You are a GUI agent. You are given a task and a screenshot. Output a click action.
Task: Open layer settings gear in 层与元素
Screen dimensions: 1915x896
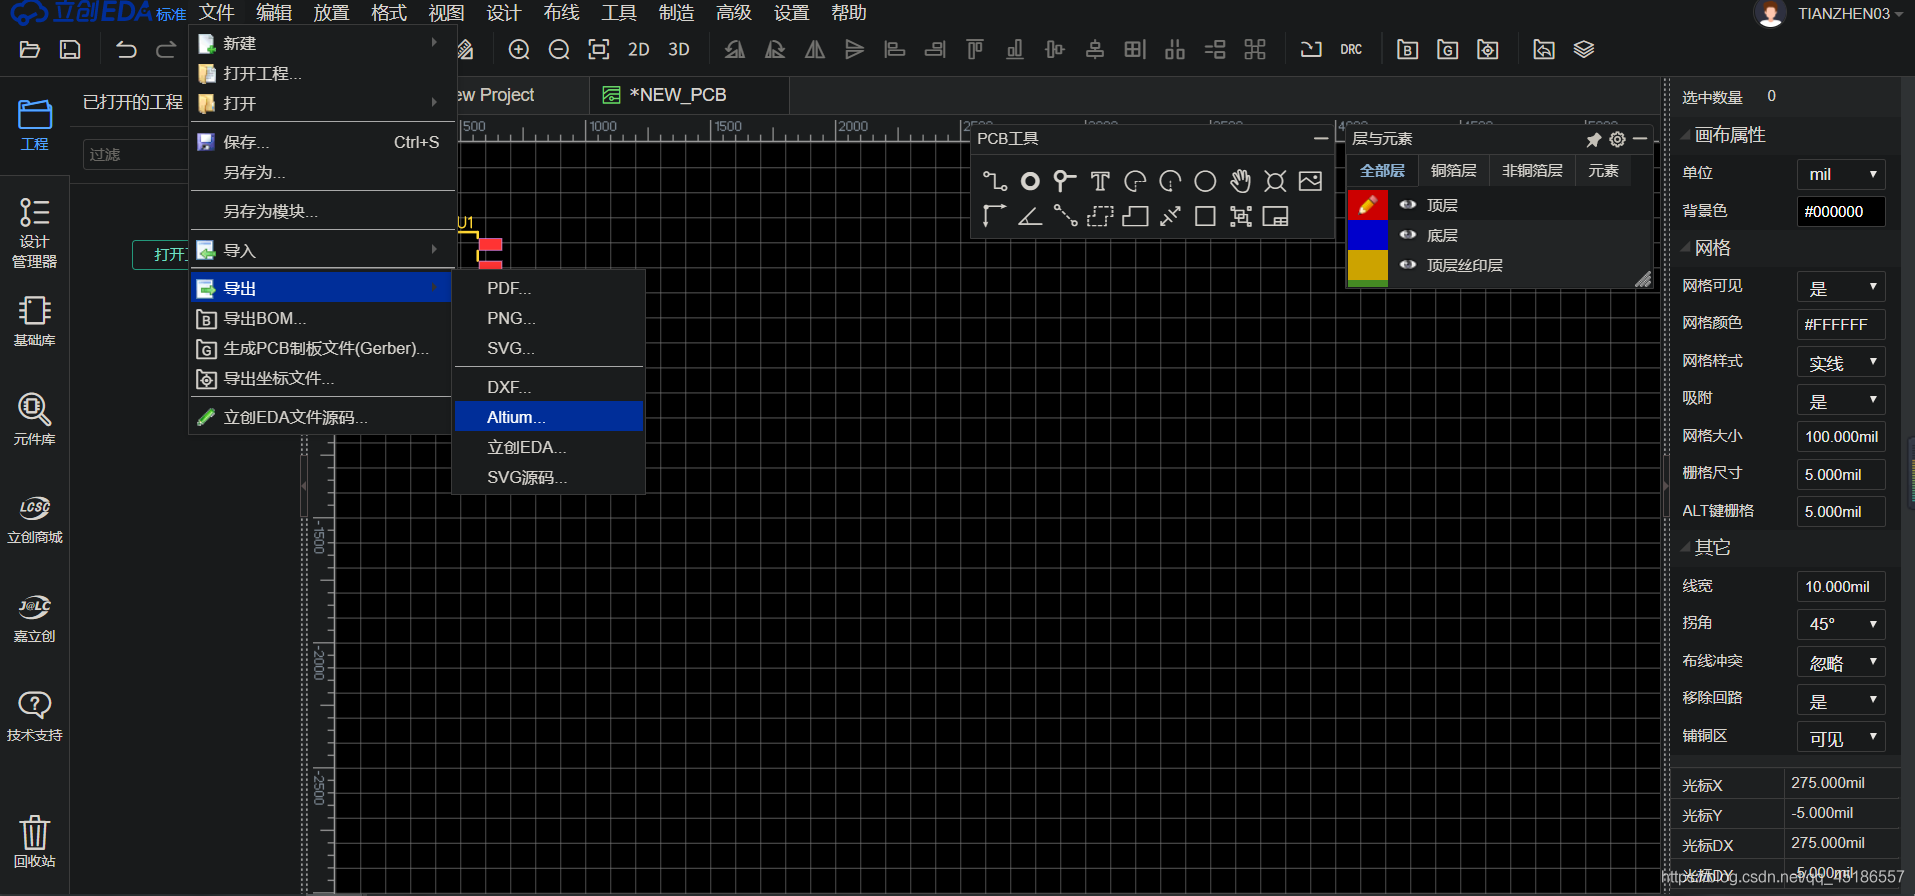click(x=1617, y=139)
